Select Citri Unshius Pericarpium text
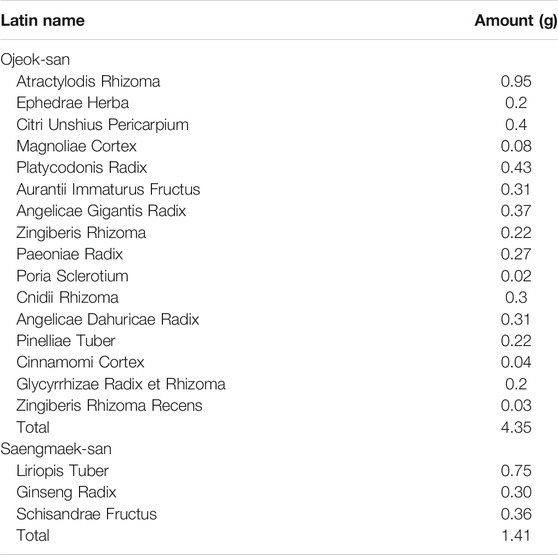Viewport: 558px width, 555px height. [102, 125]
